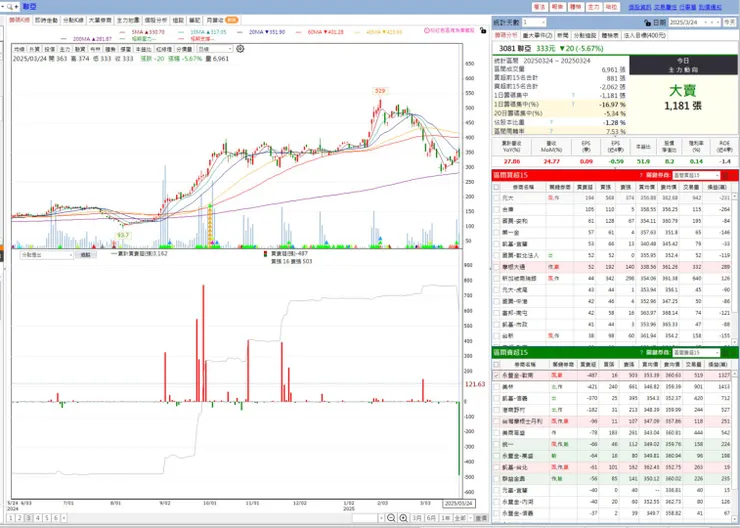Tick the checkbox for broker 統一
The height and width of the screenshot is (528, 740).
[x=496, y=444]
